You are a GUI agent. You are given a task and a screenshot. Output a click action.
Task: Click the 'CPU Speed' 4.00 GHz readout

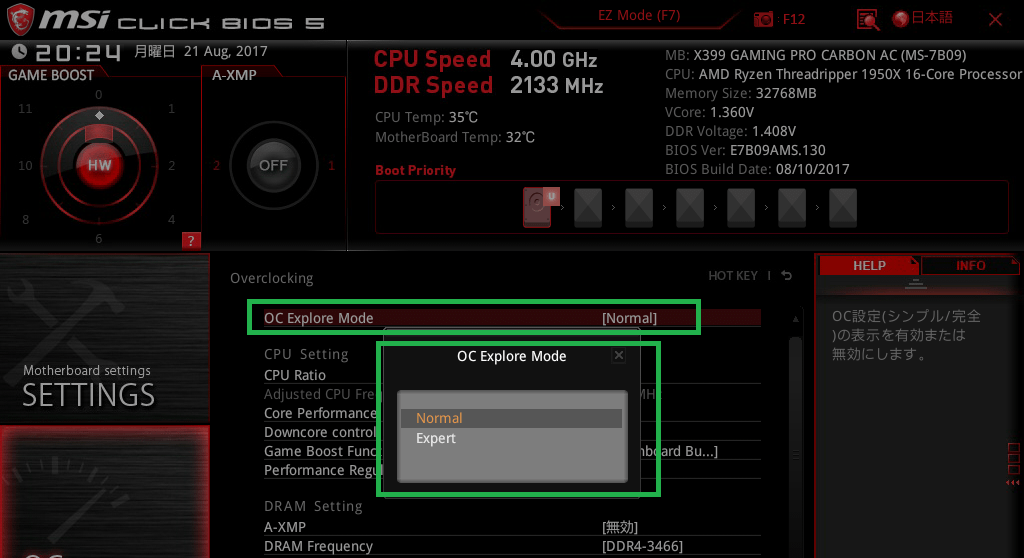point(485,59)
